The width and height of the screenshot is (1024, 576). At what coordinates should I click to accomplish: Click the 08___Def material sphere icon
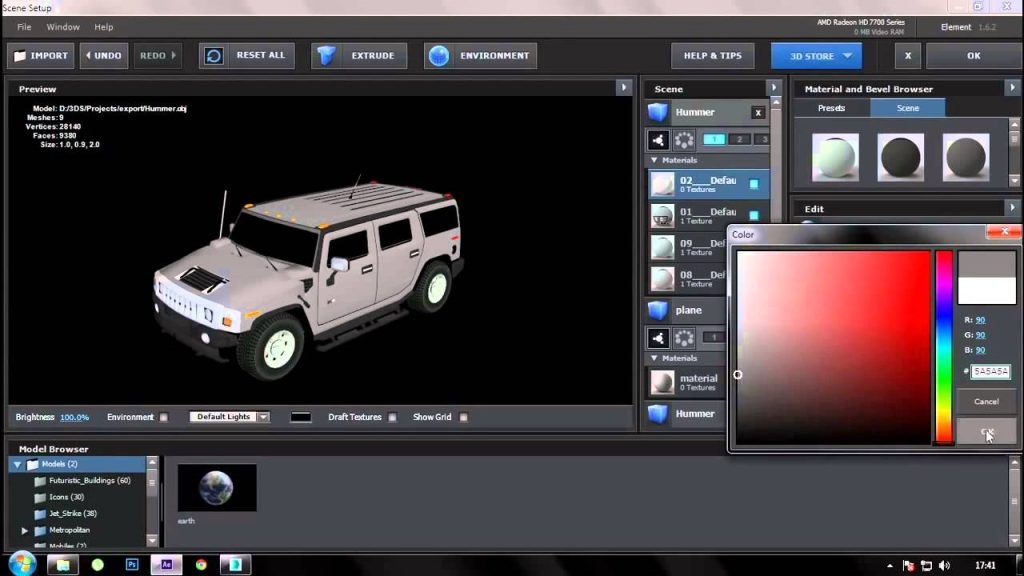[x=662, y=279]
